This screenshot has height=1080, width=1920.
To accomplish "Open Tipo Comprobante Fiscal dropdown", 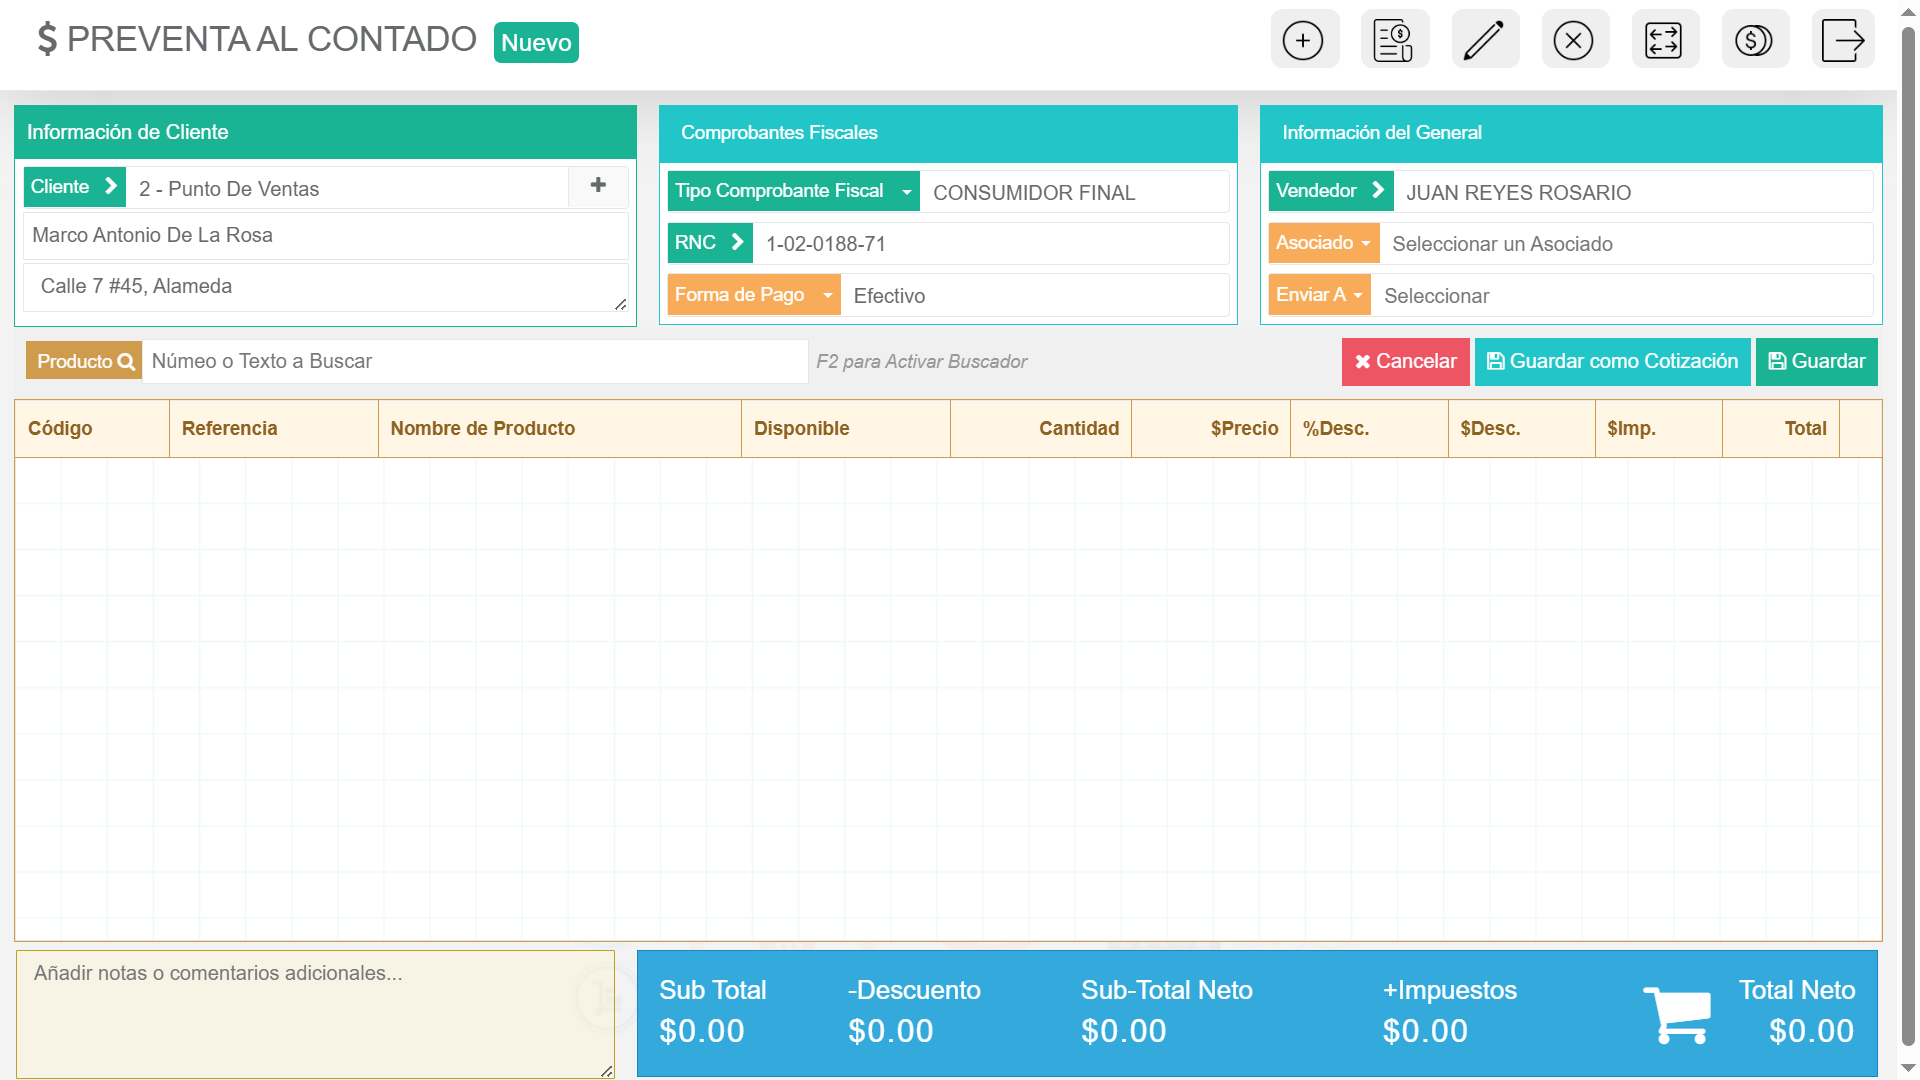I will click(792, 191).
